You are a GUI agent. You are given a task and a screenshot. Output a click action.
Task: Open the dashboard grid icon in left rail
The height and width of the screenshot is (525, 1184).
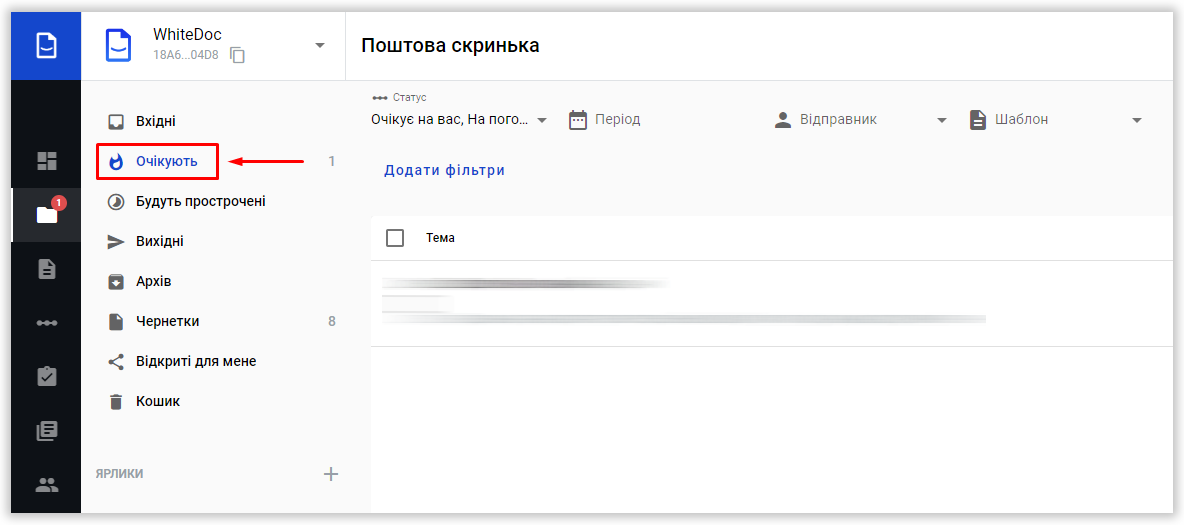[47, 161]
